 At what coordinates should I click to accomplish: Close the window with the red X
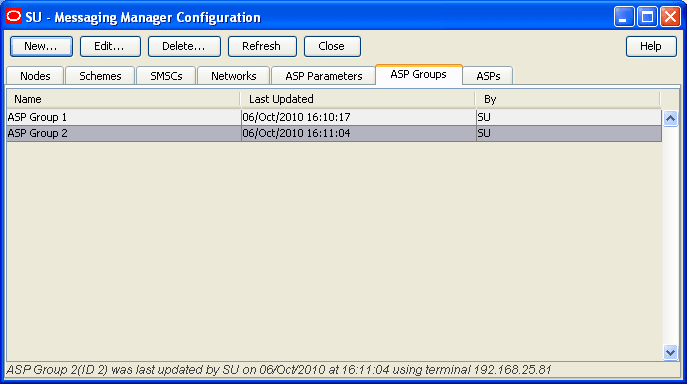[x=670, y=17]
